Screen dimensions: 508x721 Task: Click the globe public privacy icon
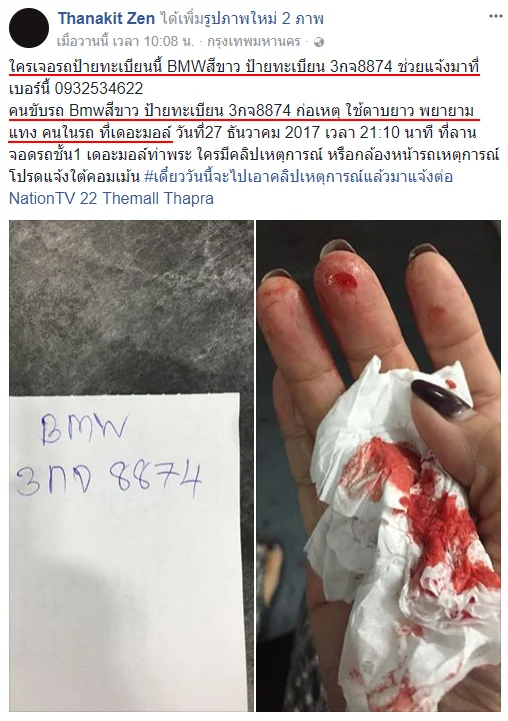coord(319,42)
